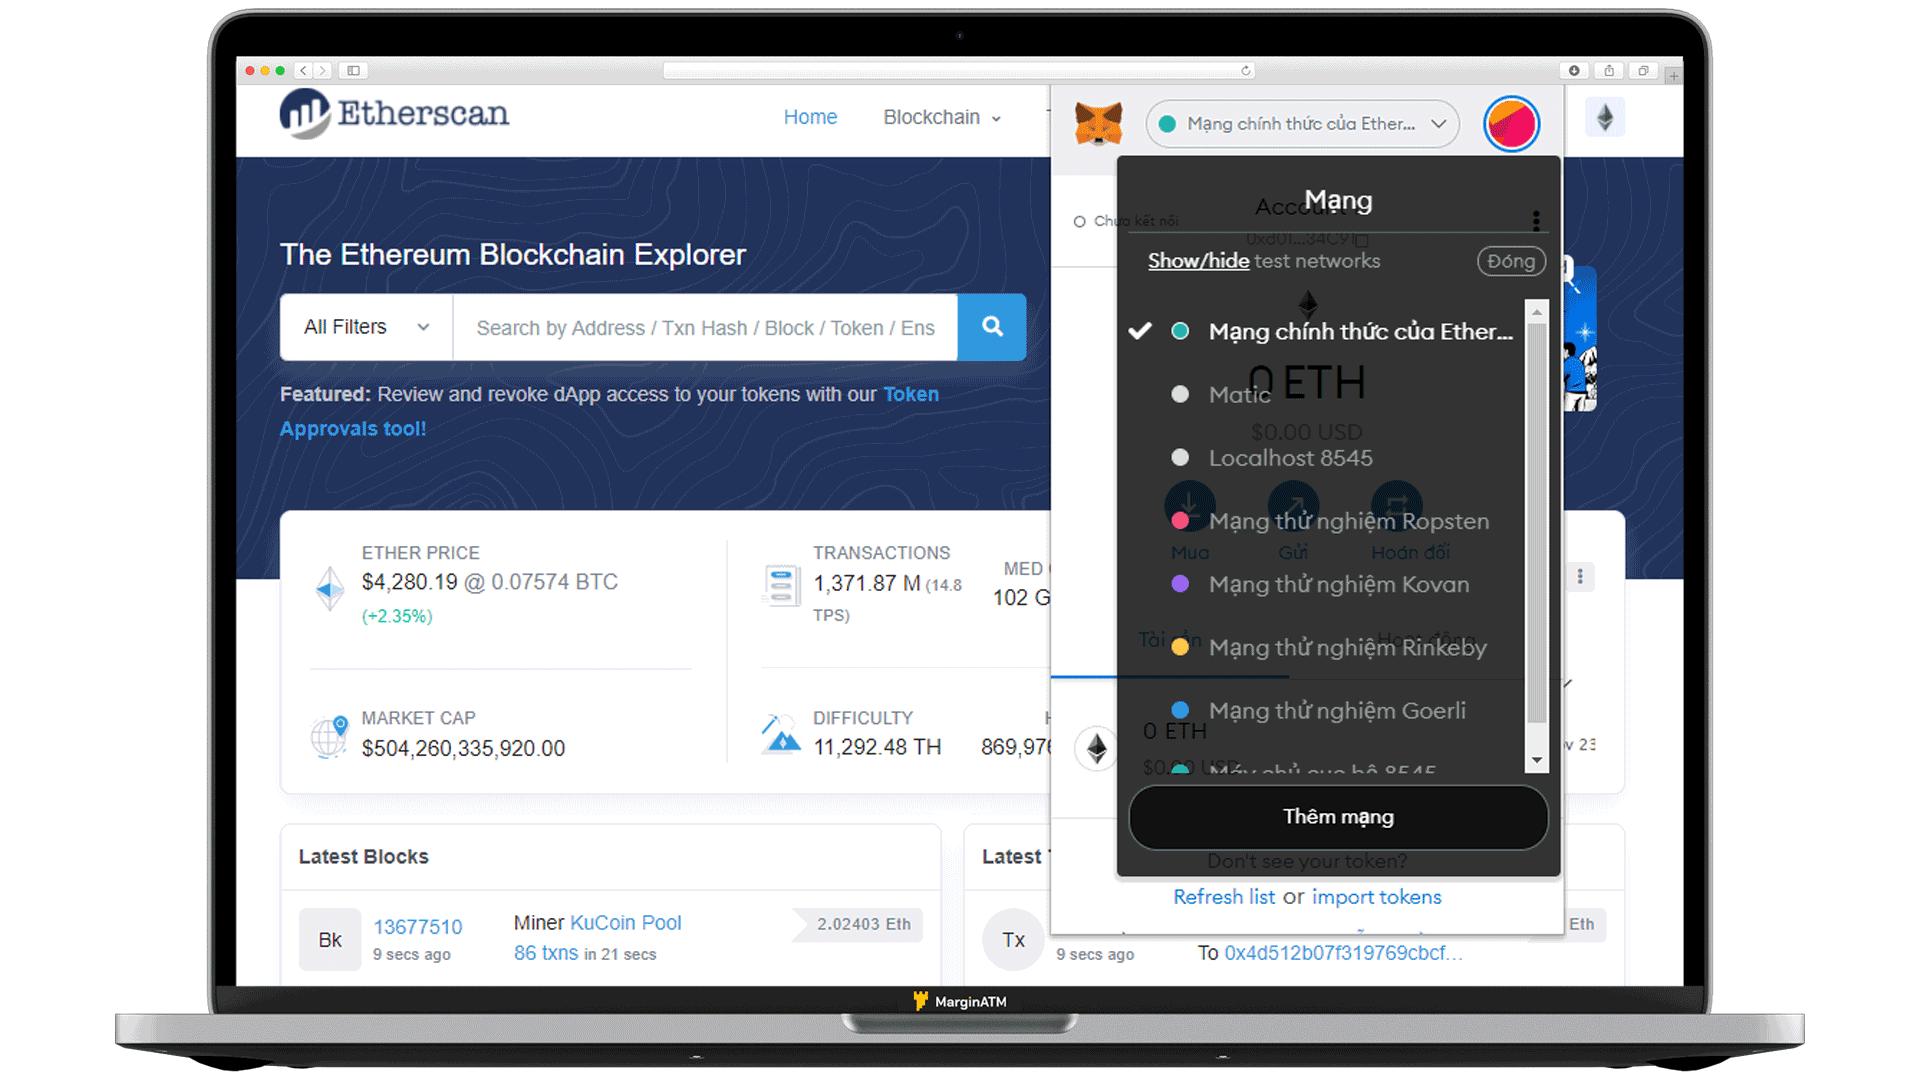The height and width of the screenshot is (1080, 1920).
Task: Click the ETH token icon in asset list
Action: click(x=1097, y=748)
